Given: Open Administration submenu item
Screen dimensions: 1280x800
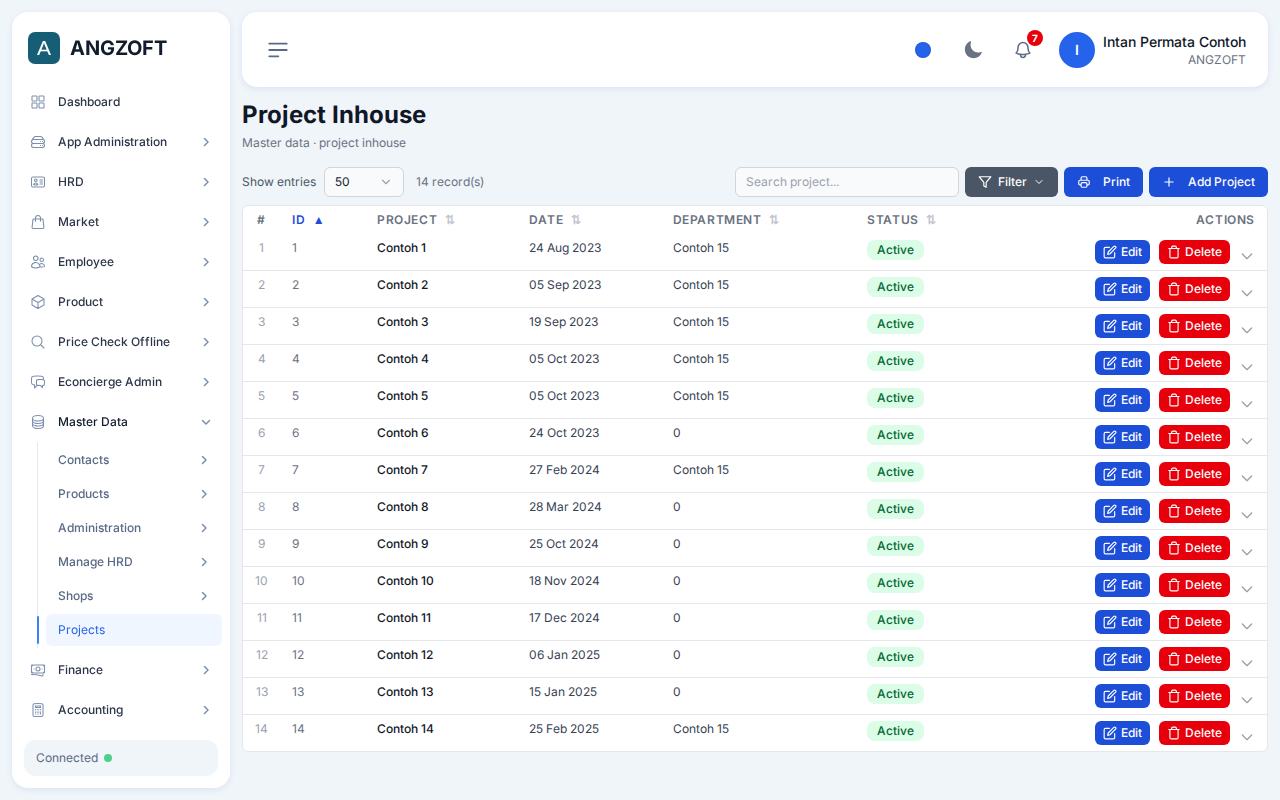Looking at the screenshot, I should point(134,528).
